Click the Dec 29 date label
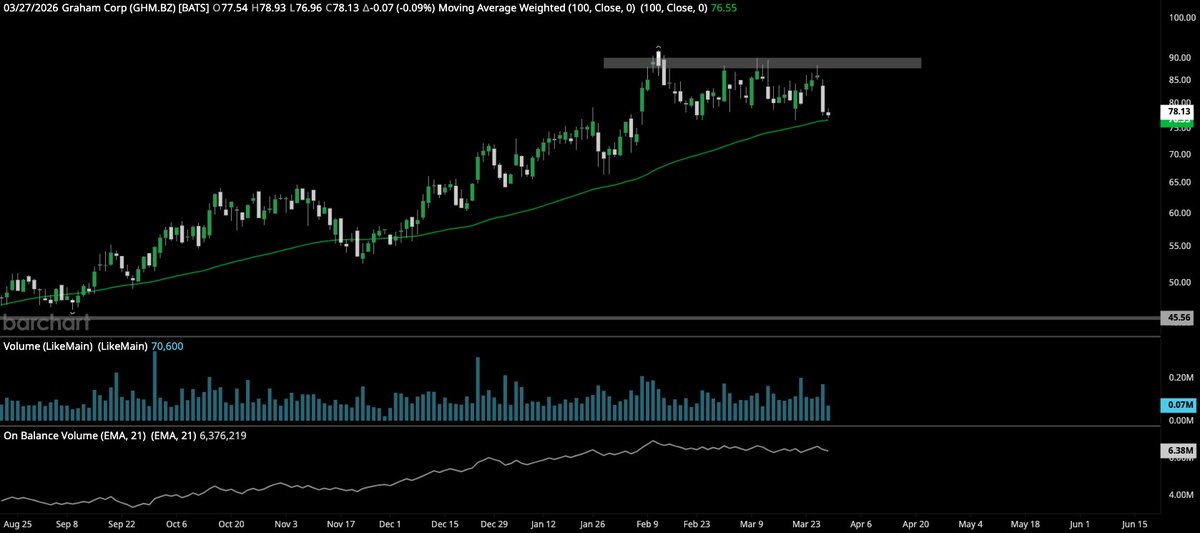1200x533 pixels. click(494, 523)
